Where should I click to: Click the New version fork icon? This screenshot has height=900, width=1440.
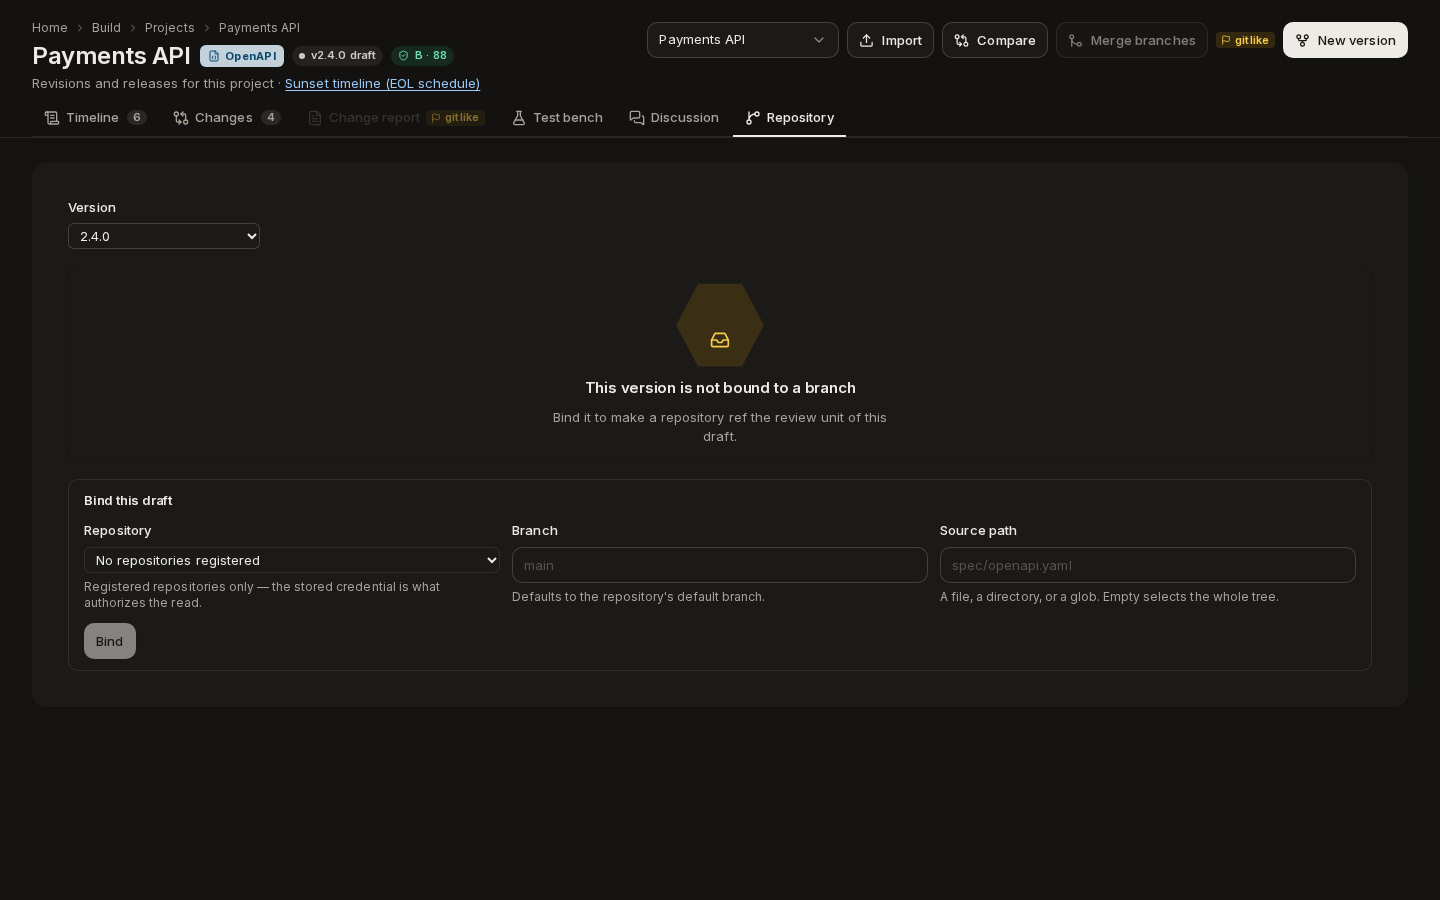coord(1303,41)
